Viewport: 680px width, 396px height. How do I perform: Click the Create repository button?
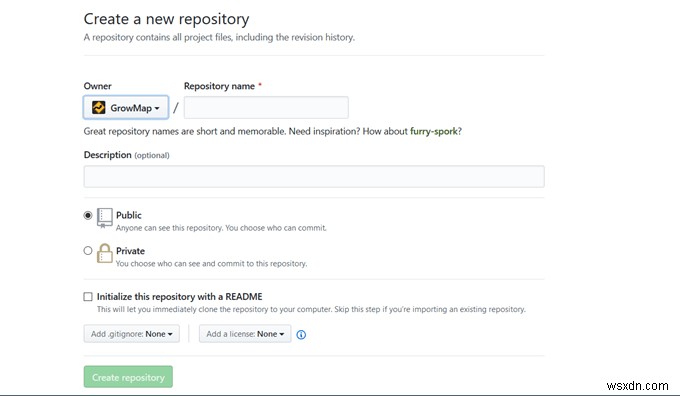coord(128,377)
